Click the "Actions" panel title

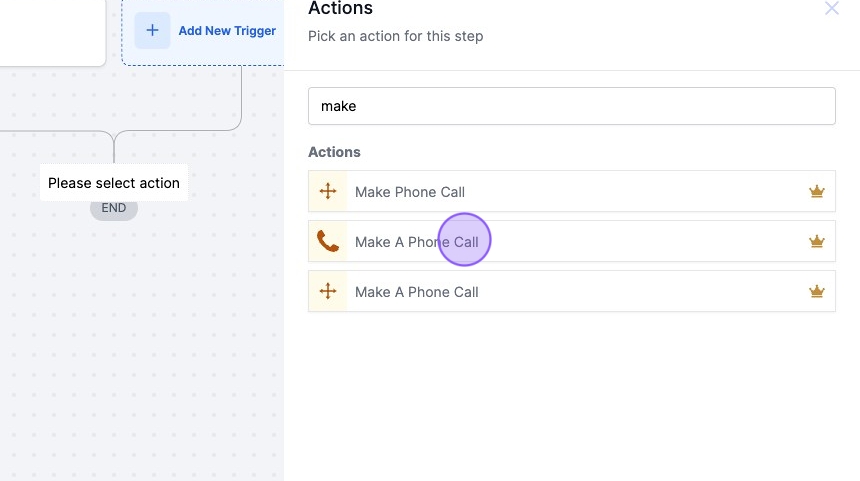click(340, 9)
